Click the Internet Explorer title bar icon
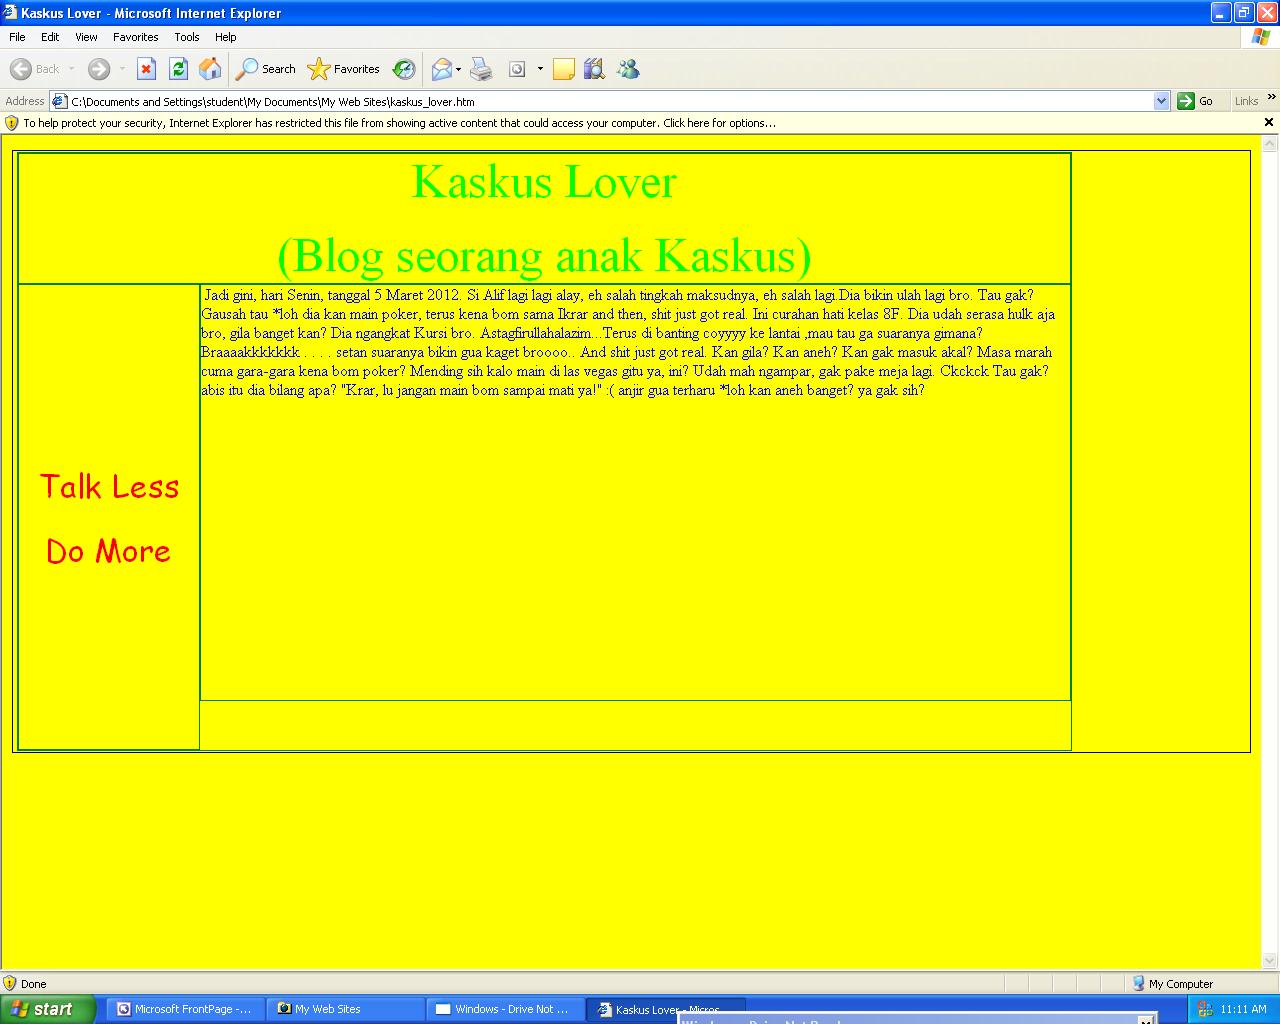 (10, 13)
